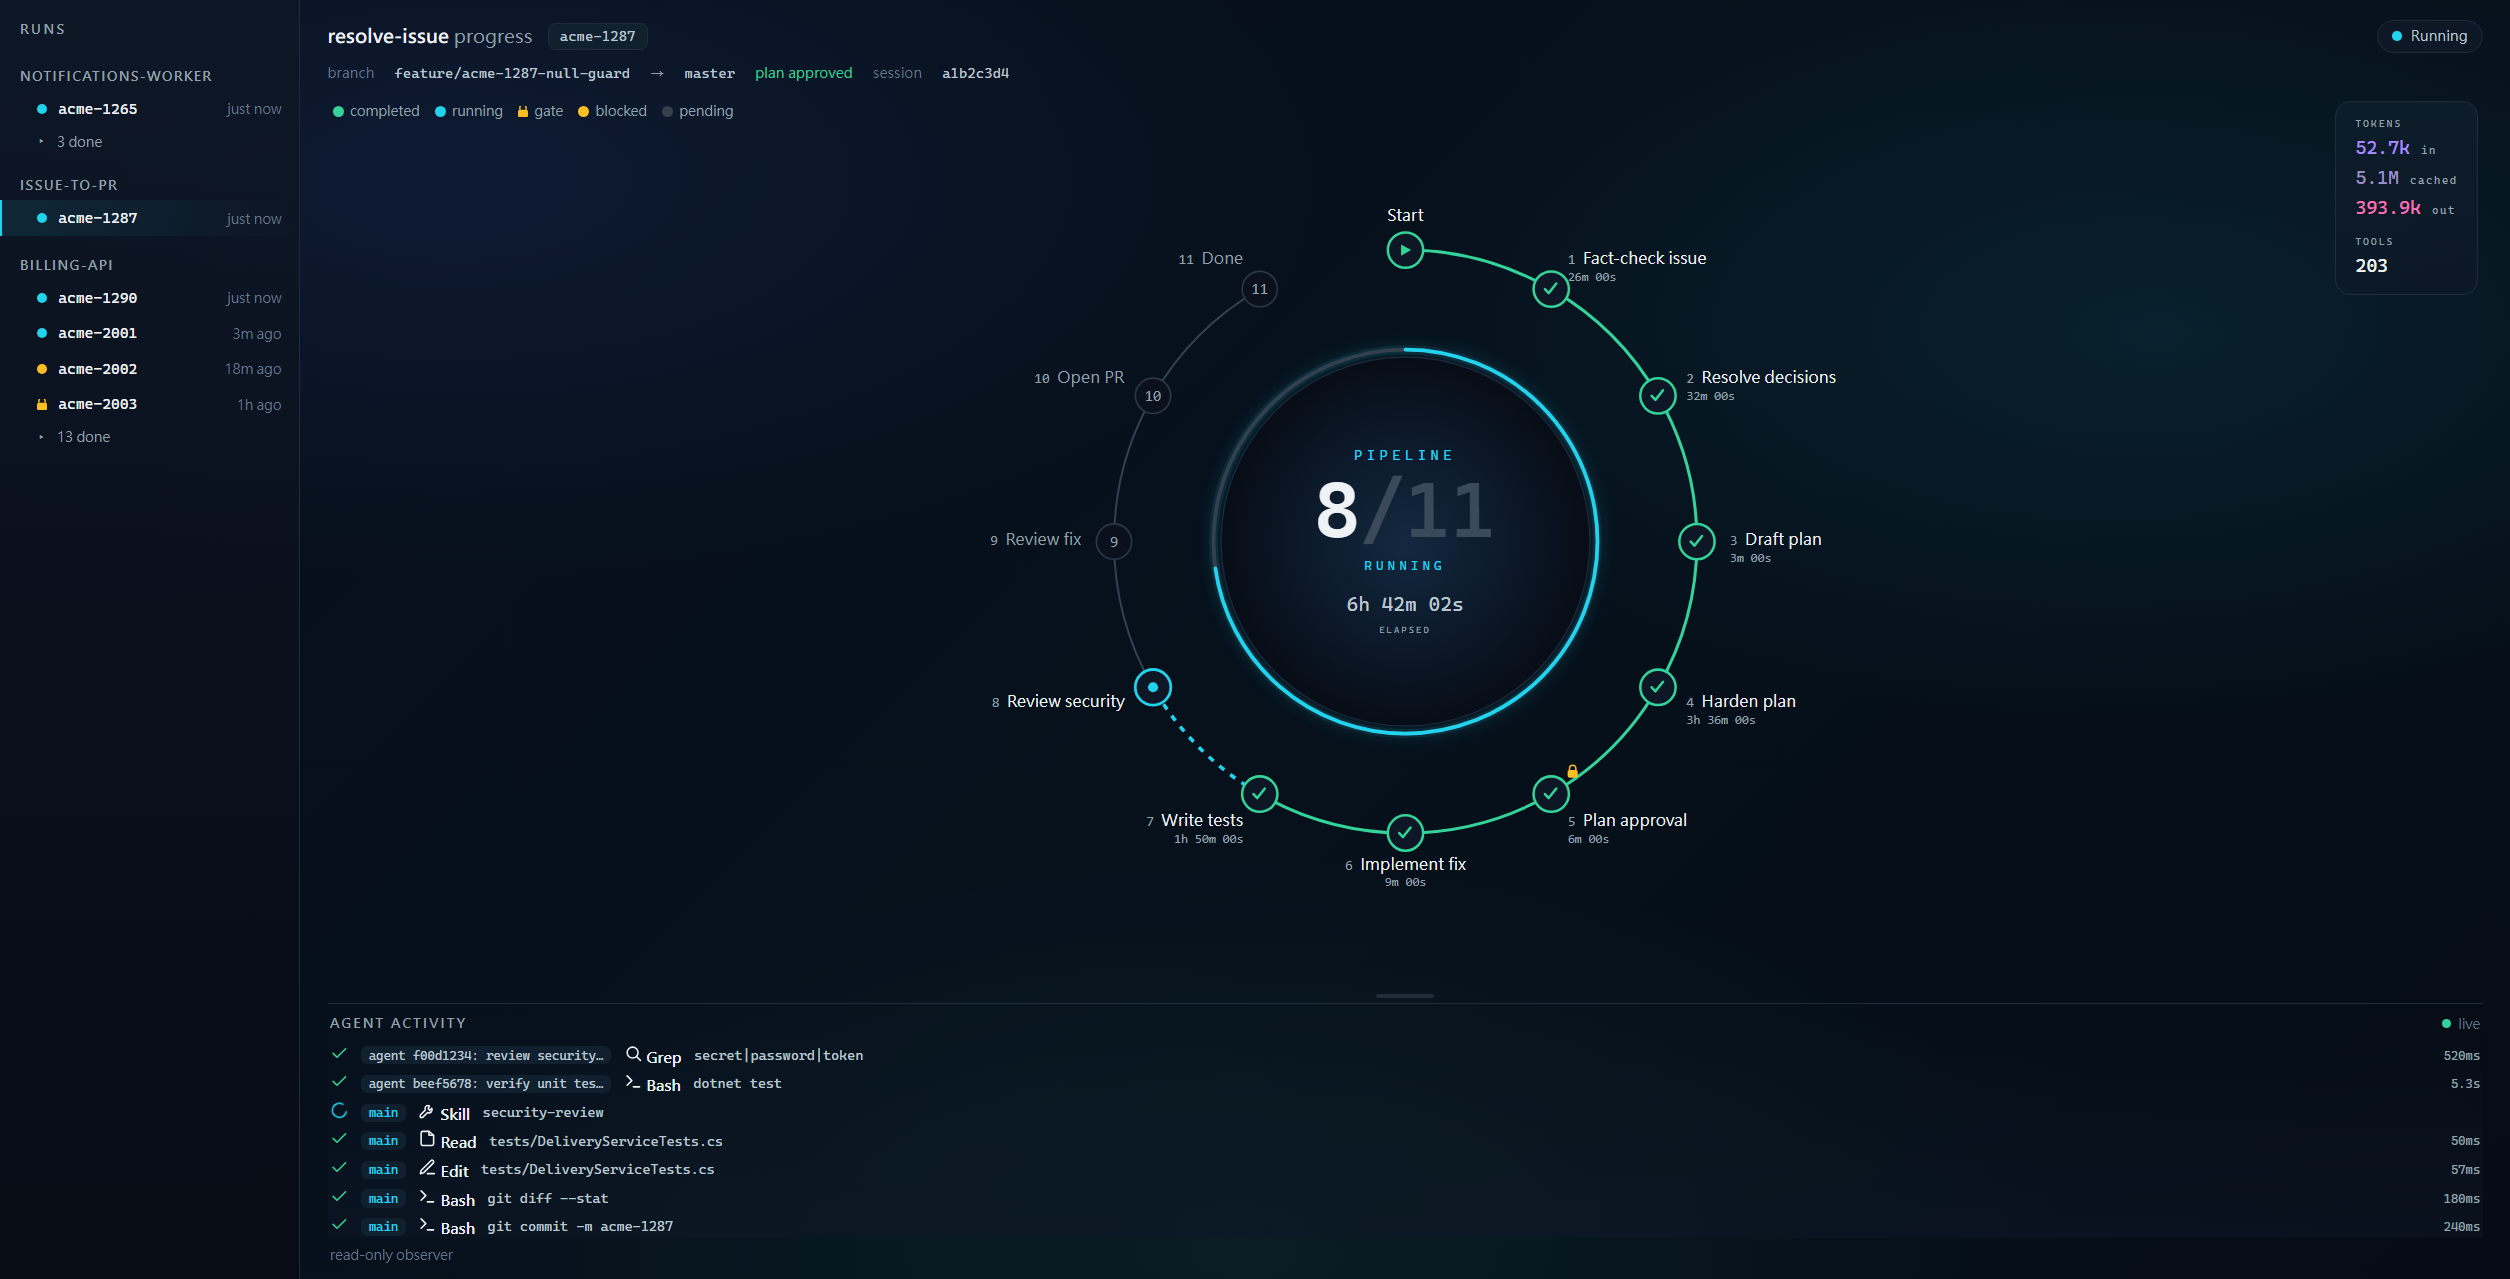Click the gate lock icon on Plan approval
Screen dimensions: 2510x1279
[1572, 771]
